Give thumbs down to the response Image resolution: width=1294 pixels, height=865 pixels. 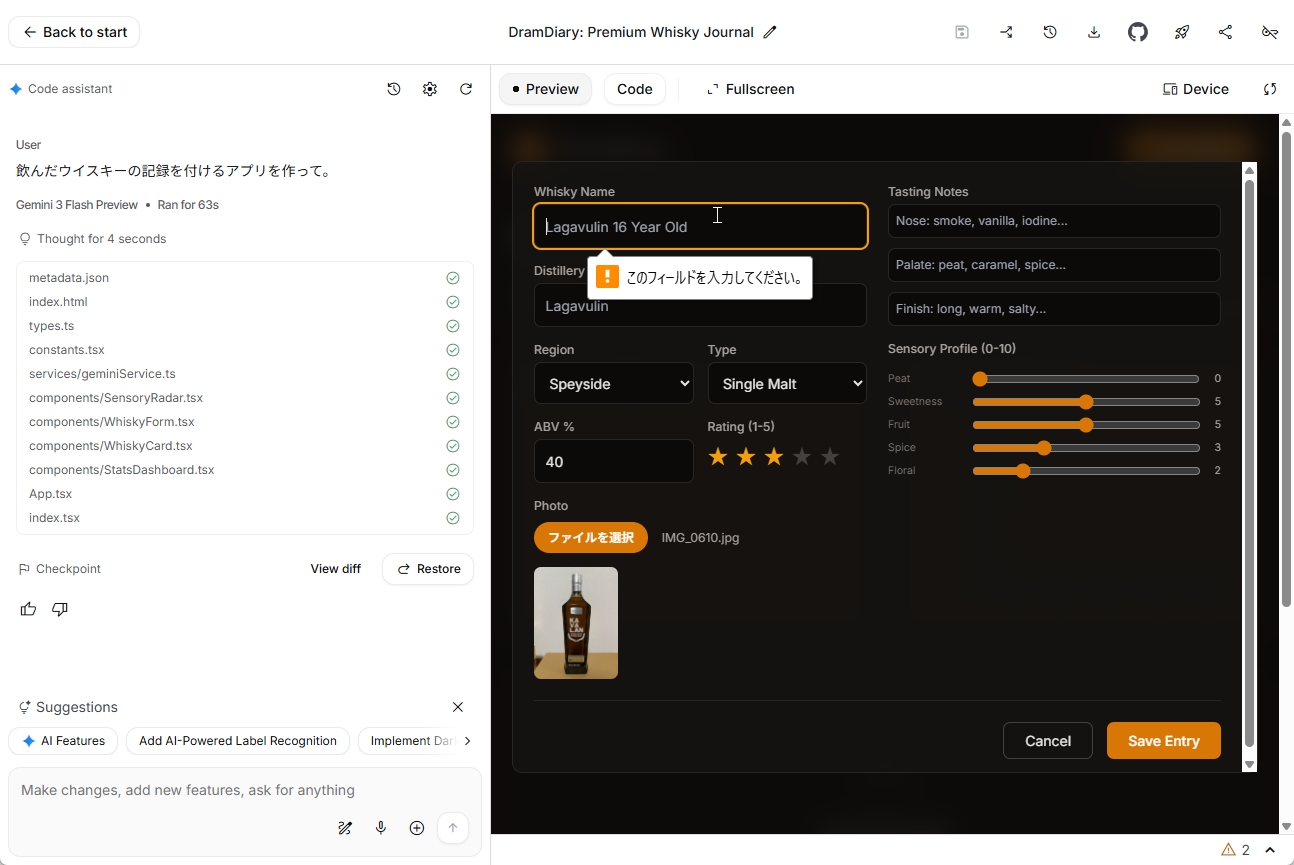pos(60,609)
